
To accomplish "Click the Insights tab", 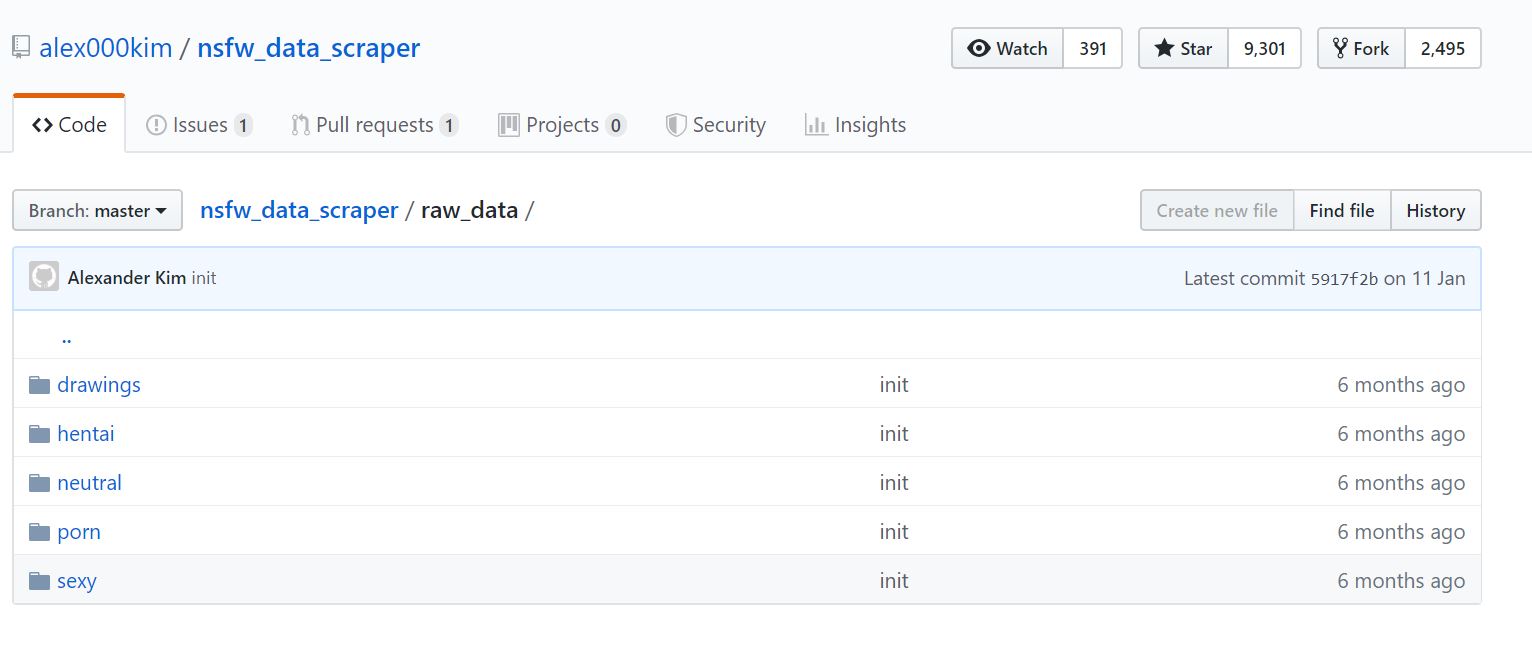I will click(x=856, y=125).
